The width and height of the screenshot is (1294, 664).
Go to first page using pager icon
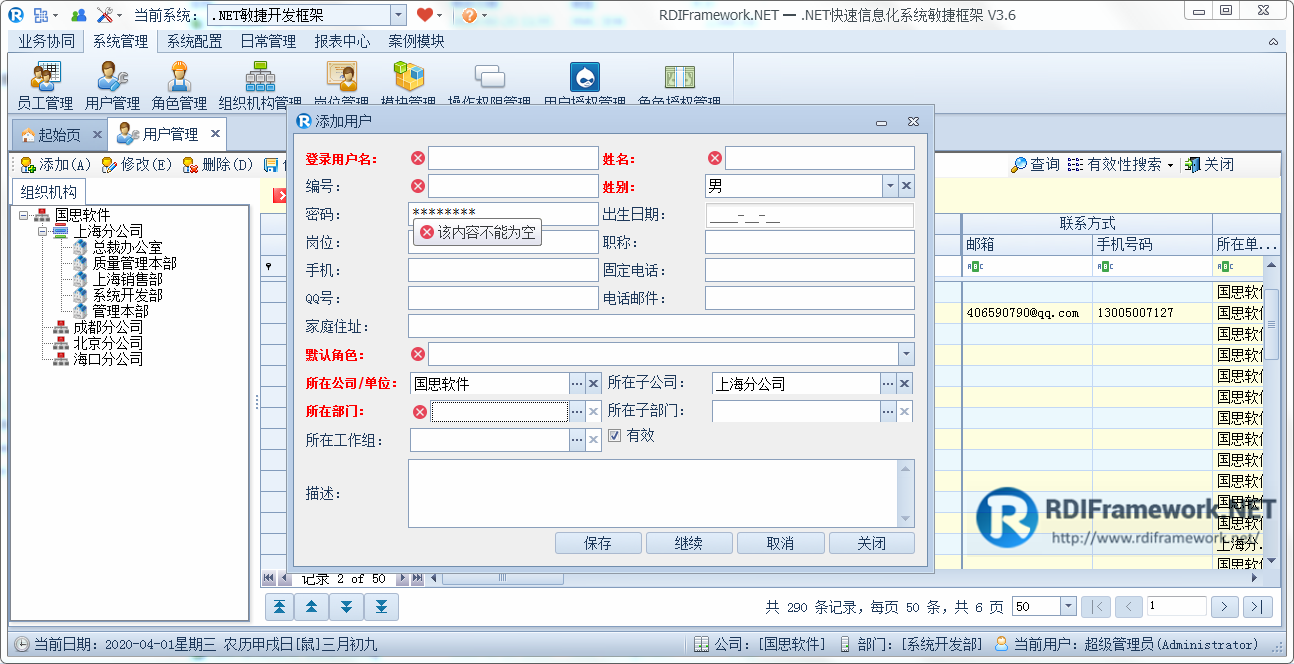point(1097,606)
